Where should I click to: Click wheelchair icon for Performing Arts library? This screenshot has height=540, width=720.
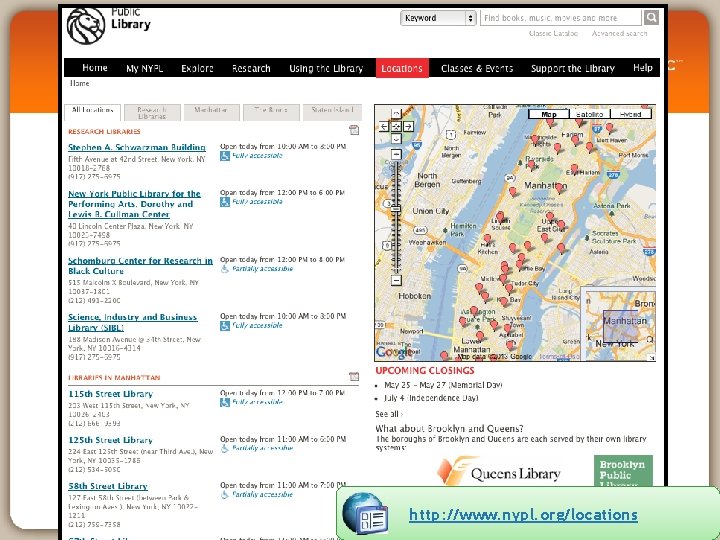pos(225,202)
